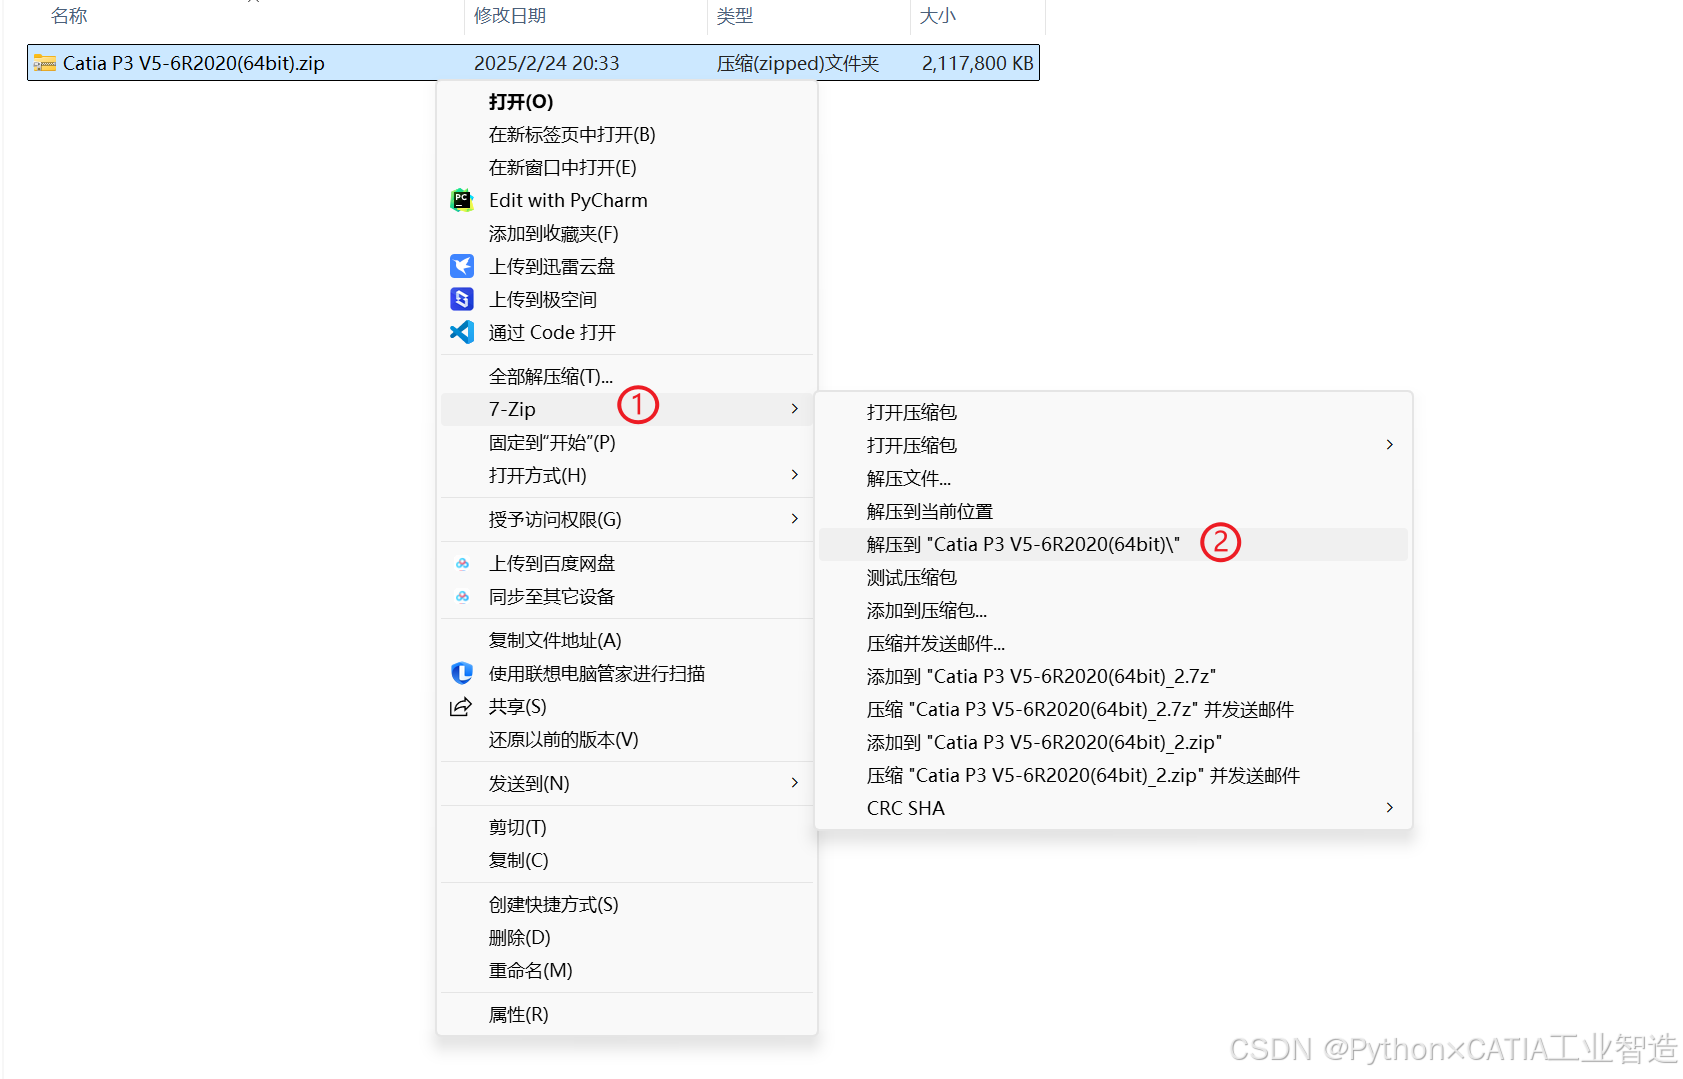The height and width of the screenshot is (1079, 1683).
Task: Expand the 发送到(N) submenu arrow
Action: tap(794, 782)
